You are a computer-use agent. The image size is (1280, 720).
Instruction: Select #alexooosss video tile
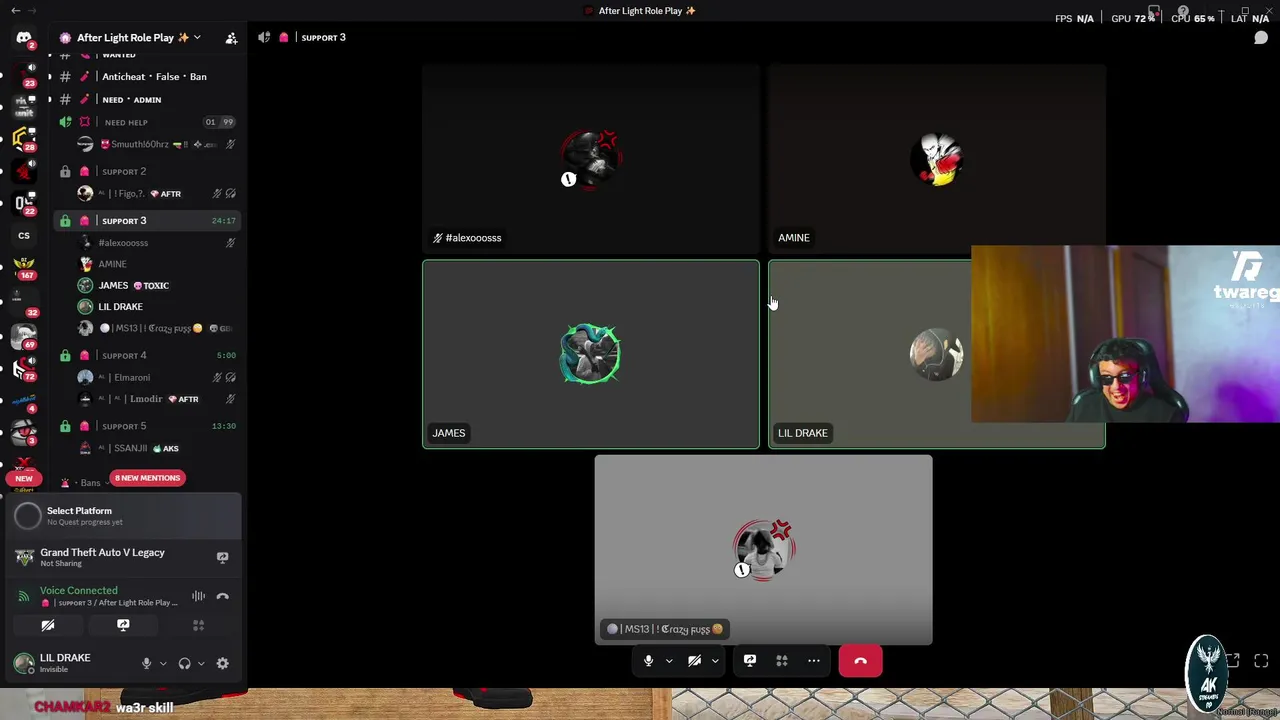pos(591,158)
